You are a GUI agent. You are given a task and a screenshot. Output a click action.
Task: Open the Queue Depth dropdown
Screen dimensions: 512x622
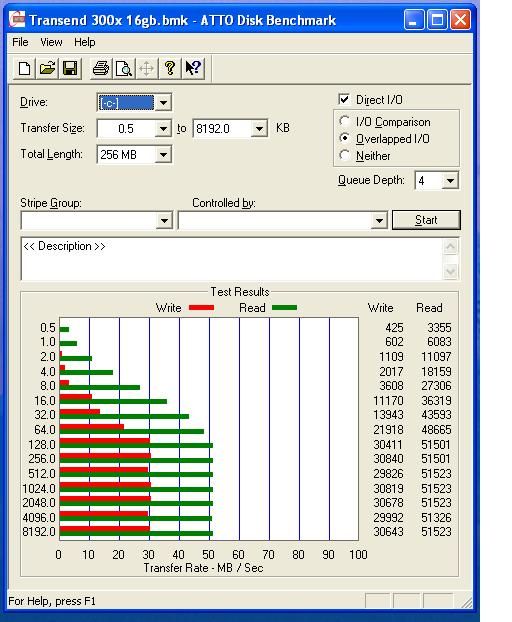click(x=450, y=181)
